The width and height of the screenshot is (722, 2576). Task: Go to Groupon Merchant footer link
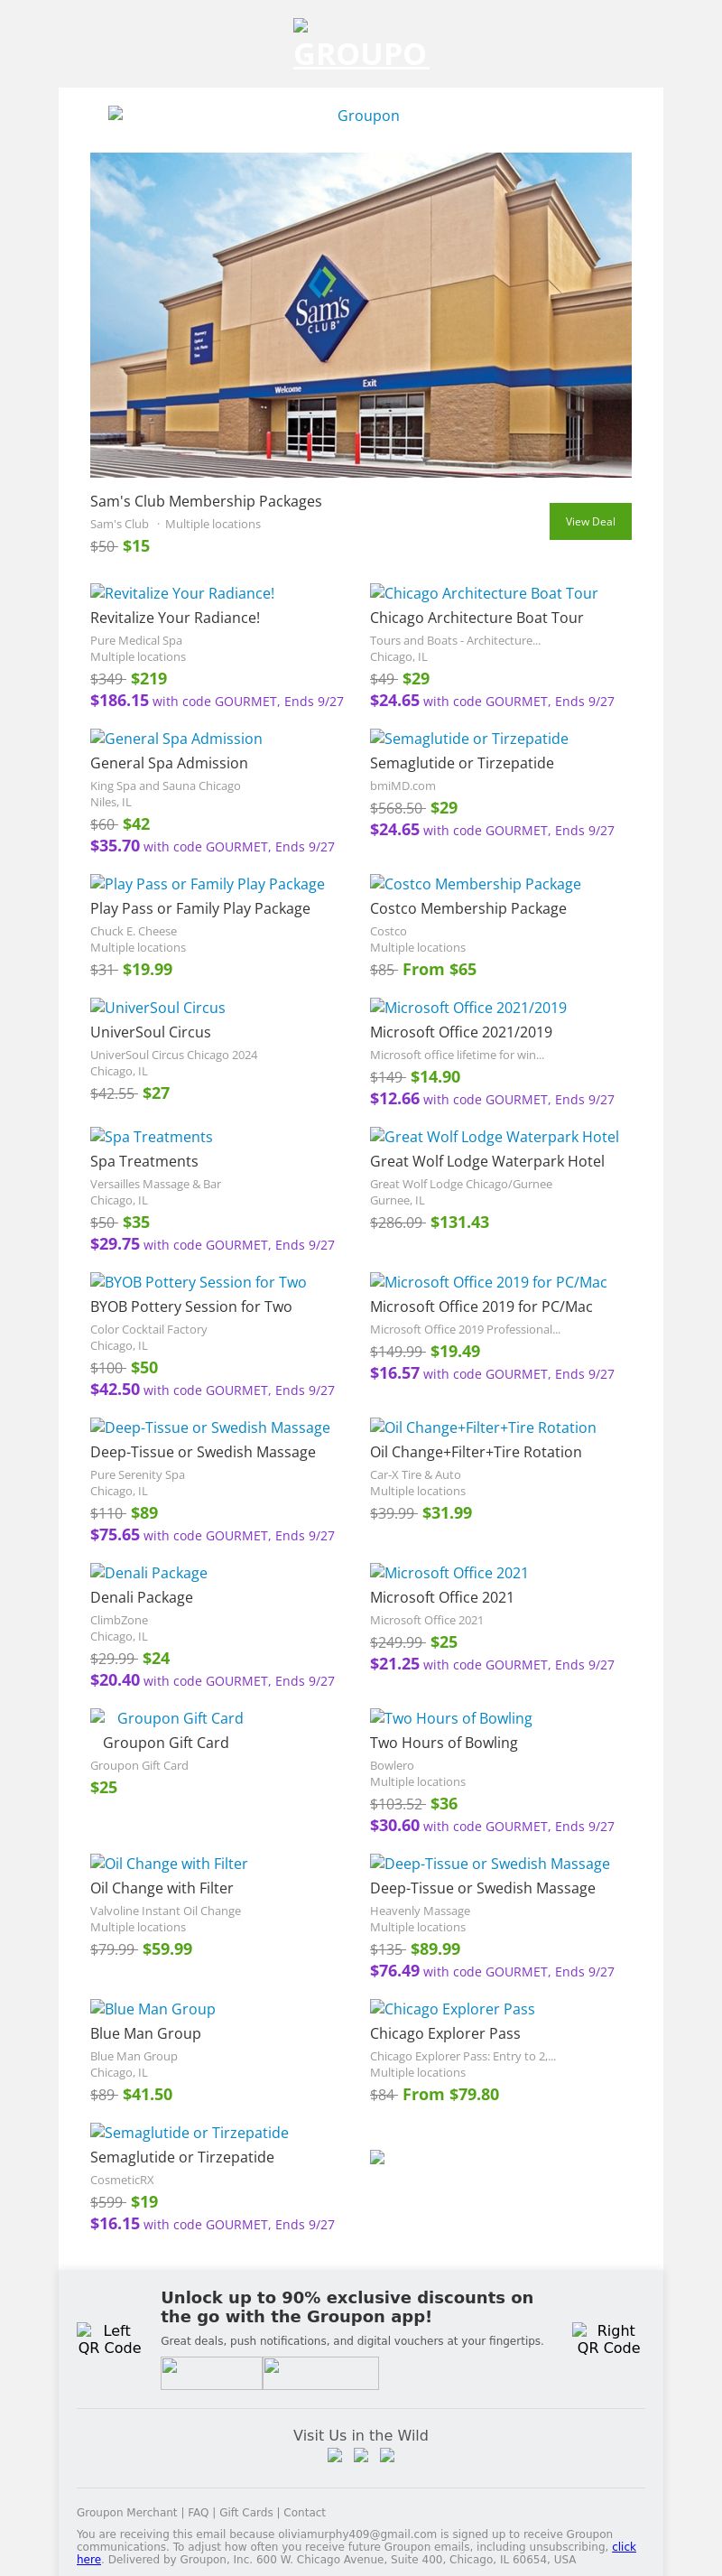click(x=127, y=2512)
